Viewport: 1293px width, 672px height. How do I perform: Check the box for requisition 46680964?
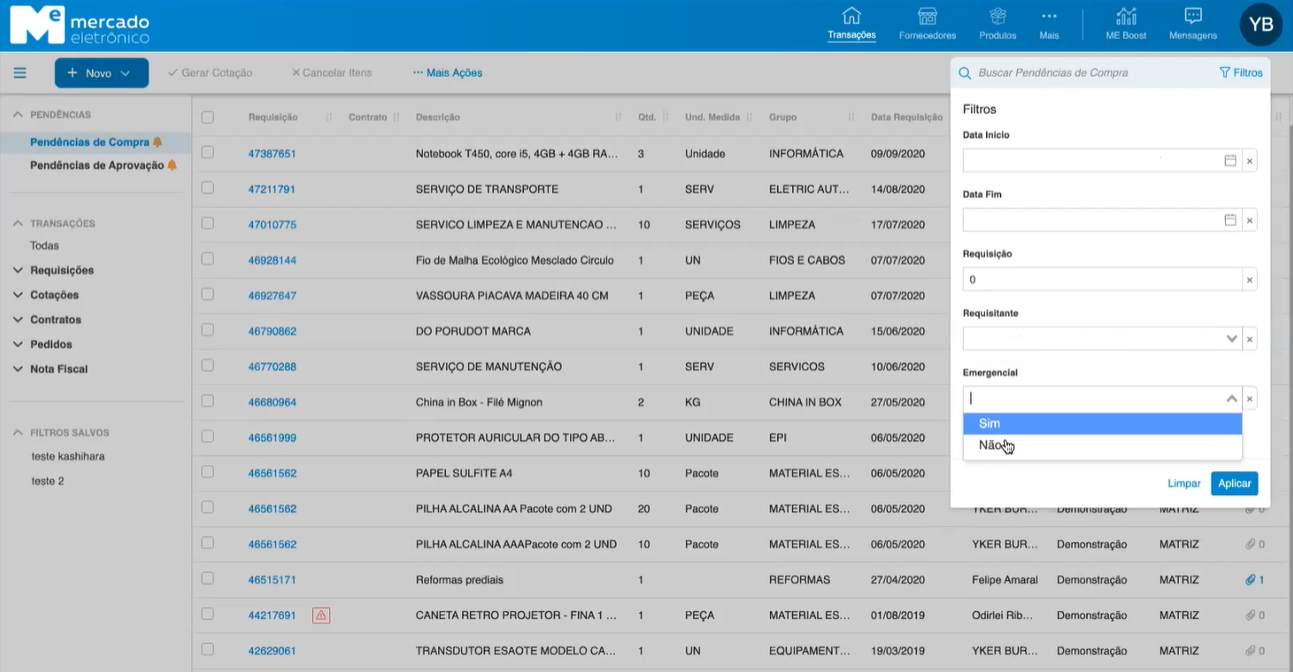[207, 401]
